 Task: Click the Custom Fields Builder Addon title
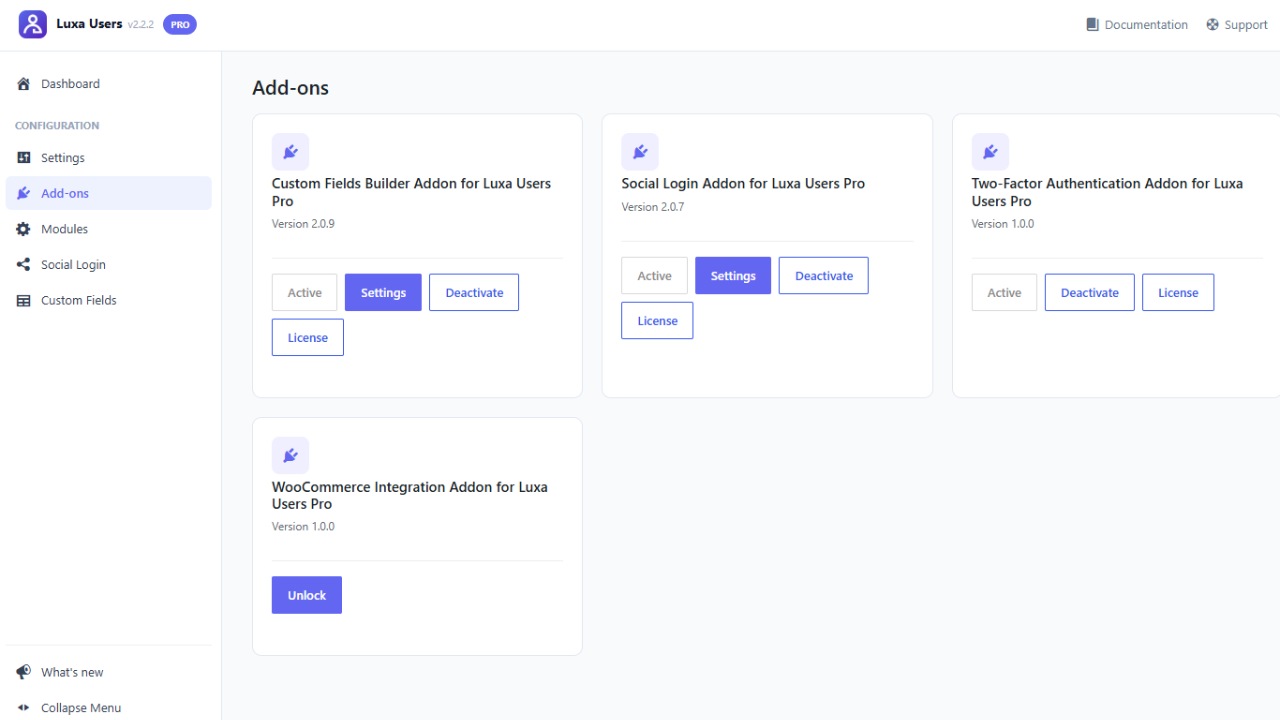(412, 192)
